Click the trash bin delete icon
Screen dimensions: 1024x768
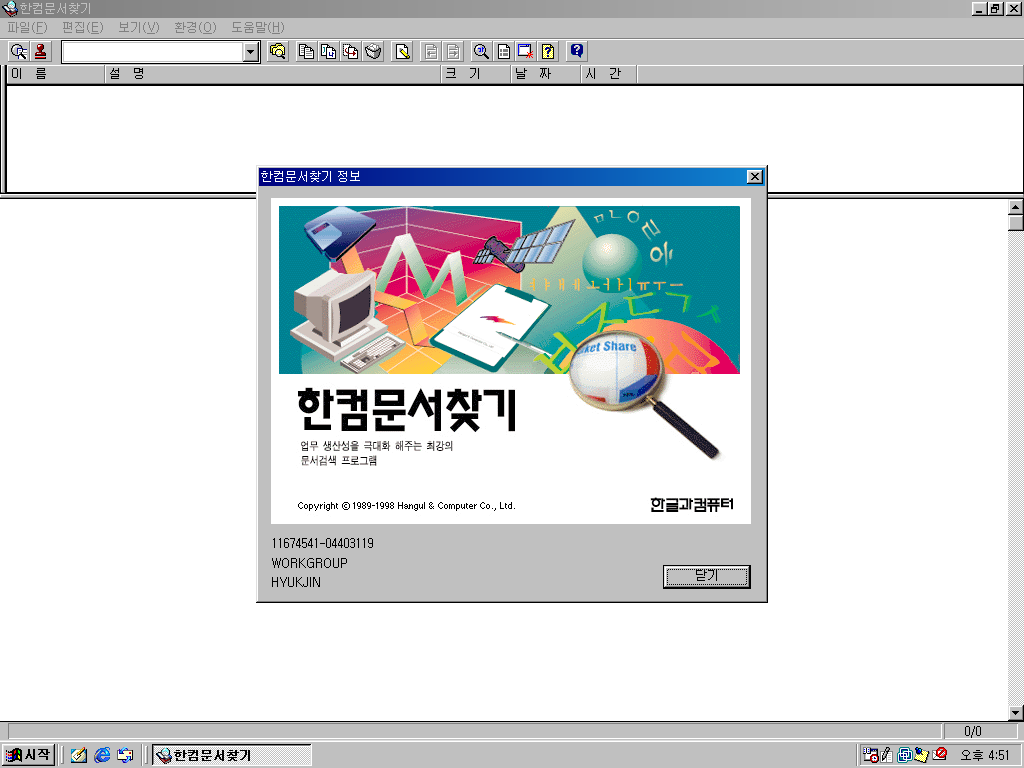[x=373, y=52]
